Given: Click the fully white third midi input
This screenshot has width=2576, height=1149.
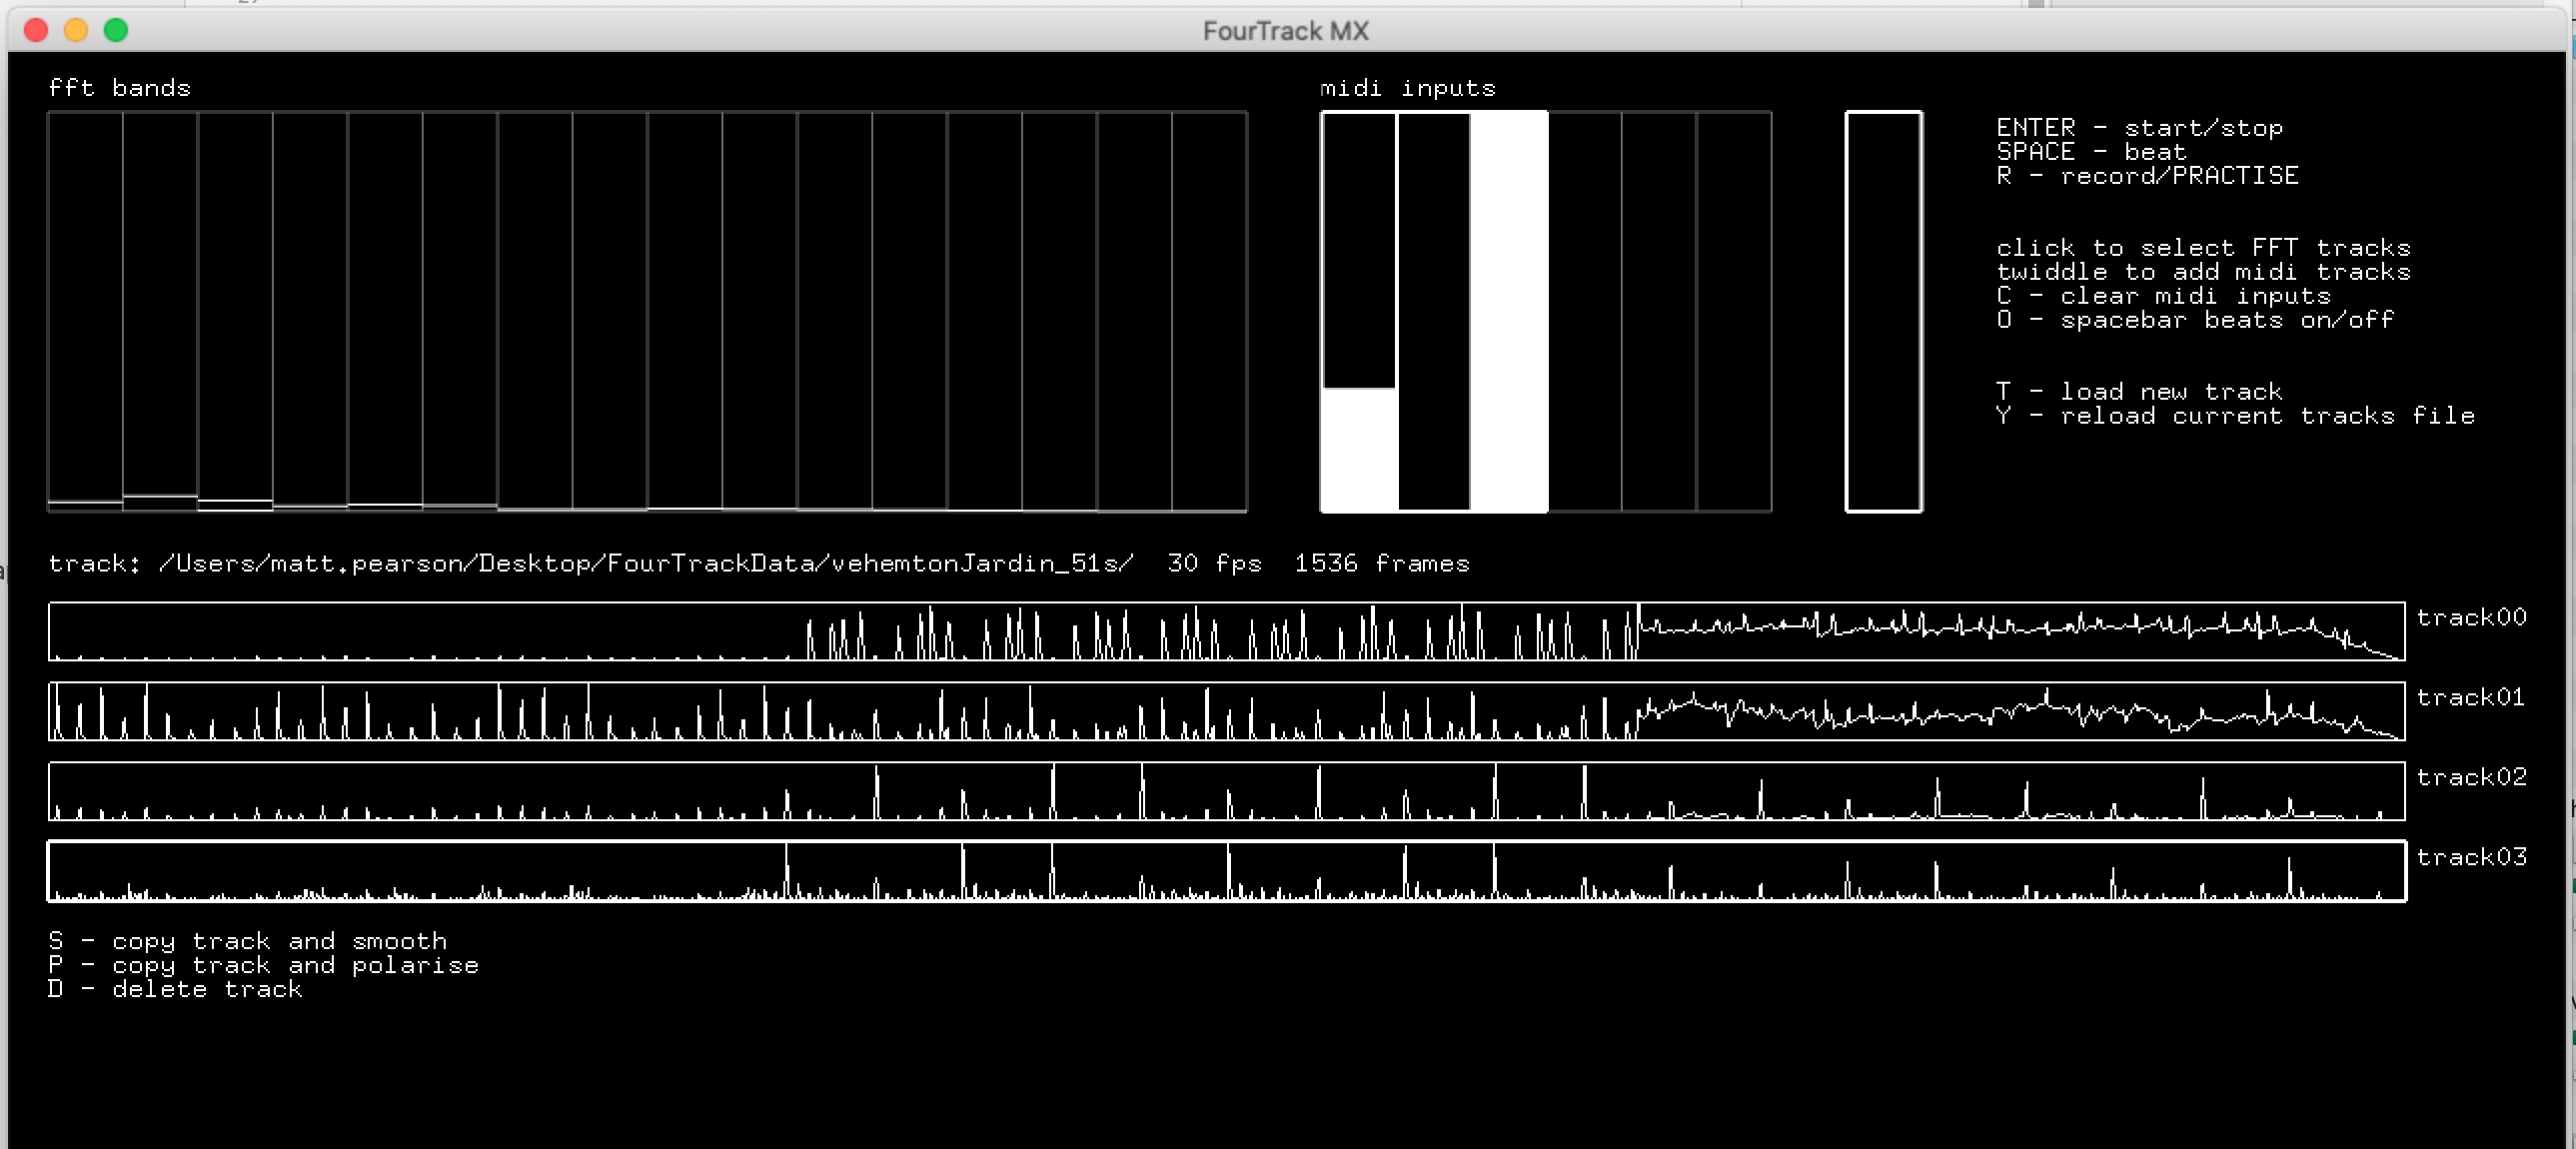Looking at the screenshot, I should [x=1509, y=310].
